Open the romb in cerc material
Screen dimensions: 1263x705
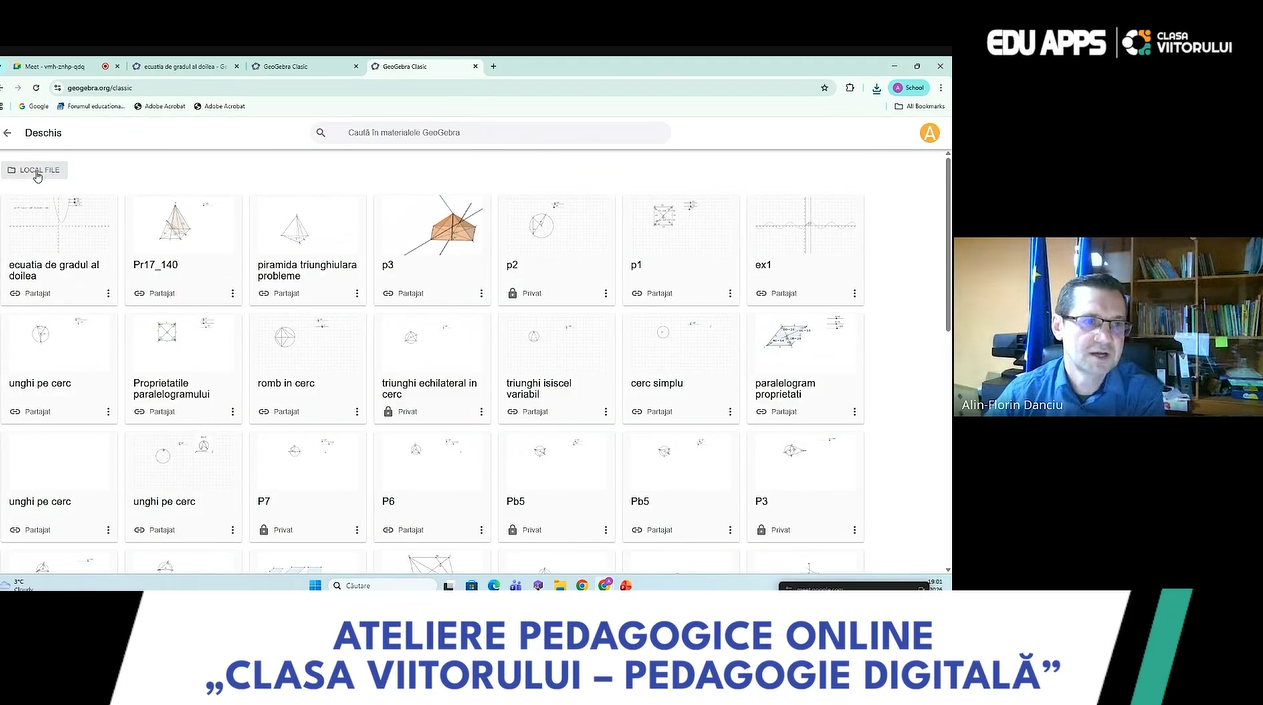pyautogui.click(x=308, y=368)
